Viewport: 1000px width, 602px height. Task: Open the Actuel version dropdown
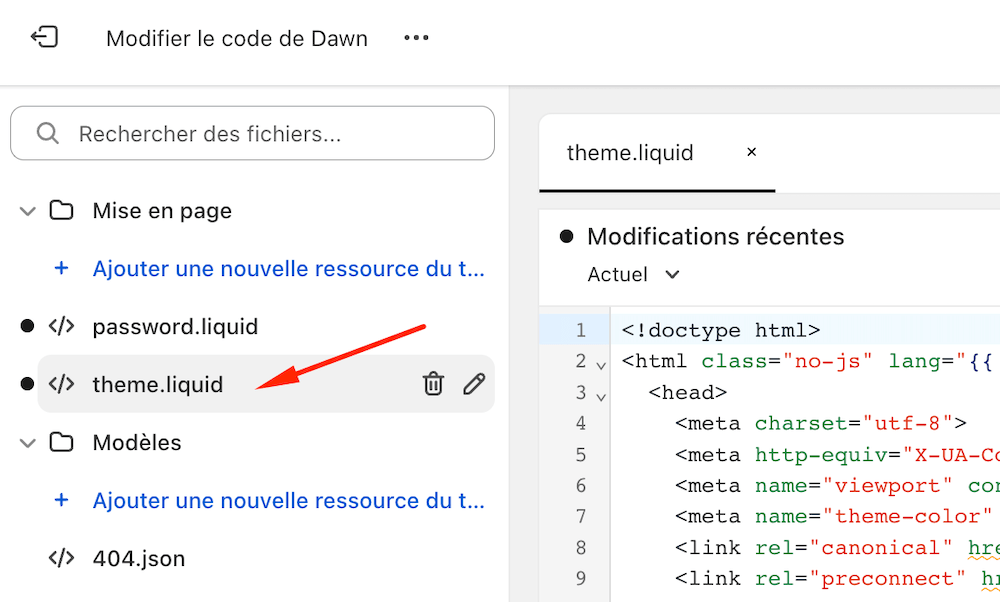click(x=633, y=274)
